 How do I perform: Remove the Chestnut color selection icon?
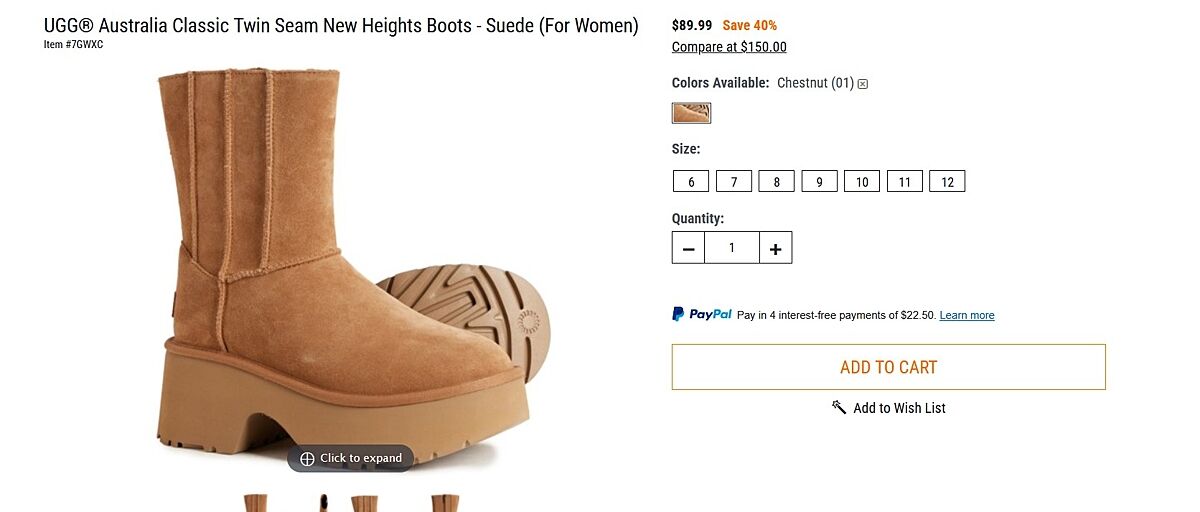[x=863, y=84]
